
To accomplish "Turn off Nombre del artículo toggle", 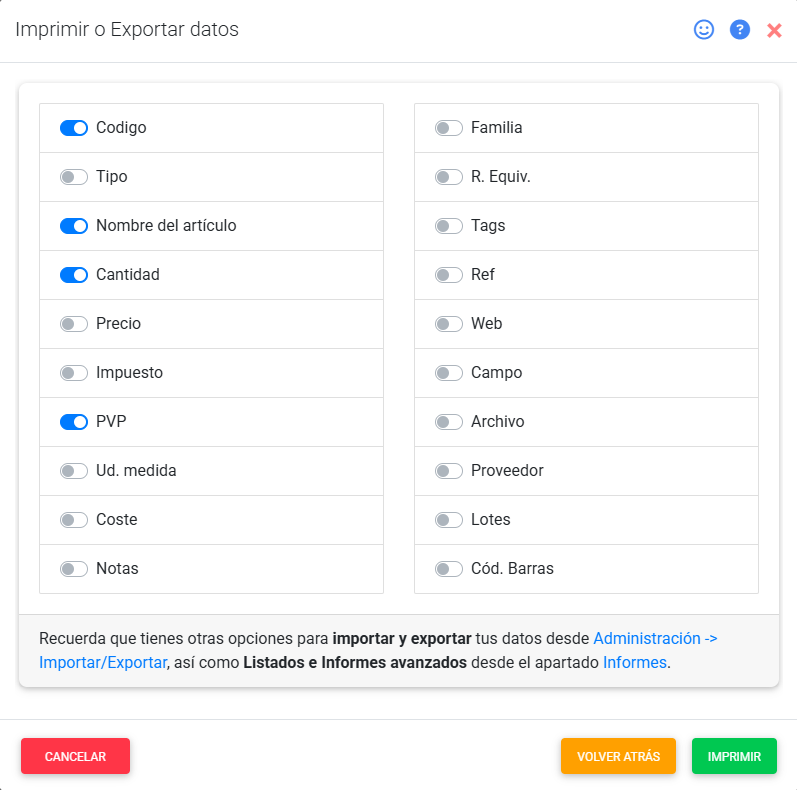I will 74,226.
